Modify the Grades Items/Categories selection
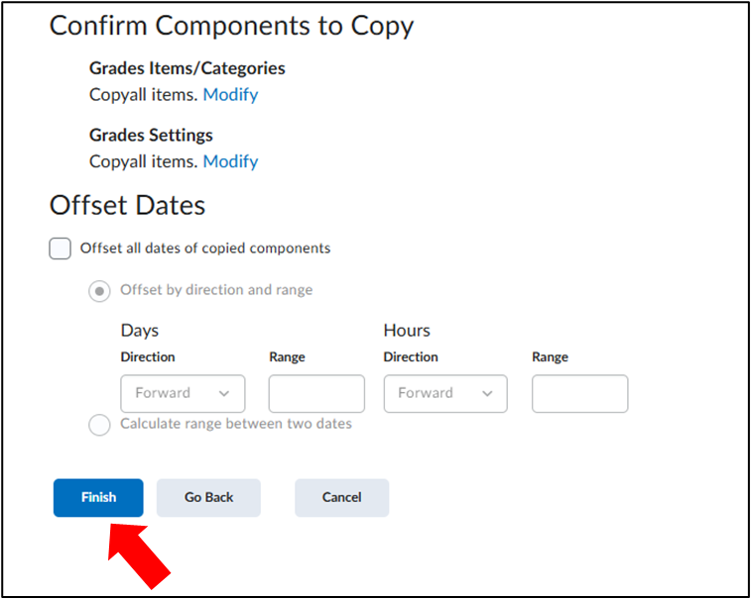Image resolution: width=752 pixels, height=600 pixels. (x=231, y=94)
